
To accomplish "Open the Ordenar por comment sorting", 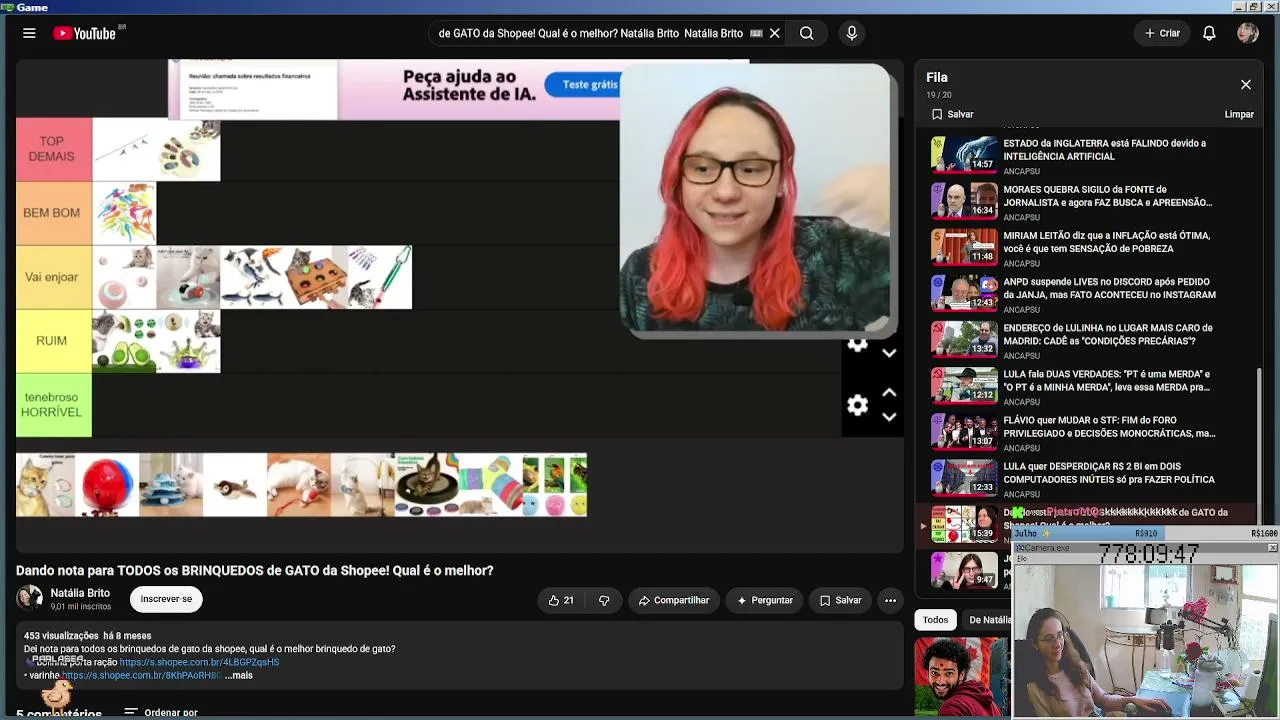I will pyautogui.click(x=161, y=713).
